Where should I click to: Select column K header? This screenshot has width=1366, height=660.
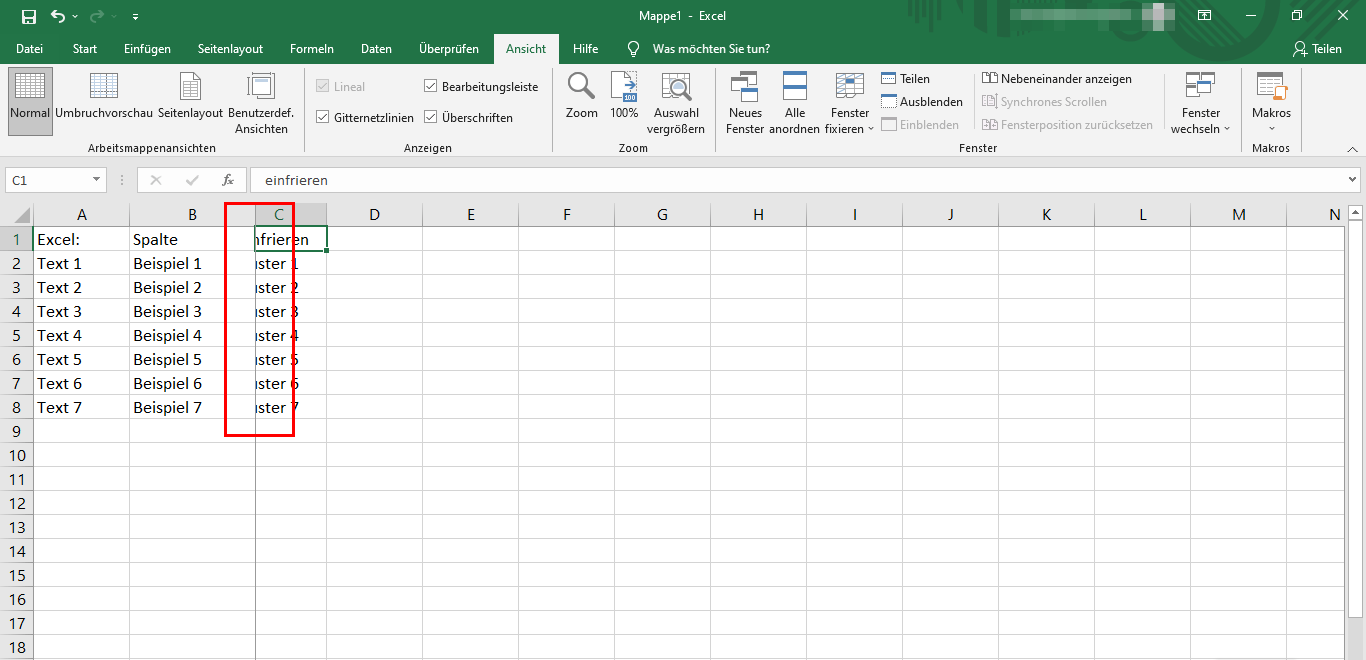tap(1046, 214)
